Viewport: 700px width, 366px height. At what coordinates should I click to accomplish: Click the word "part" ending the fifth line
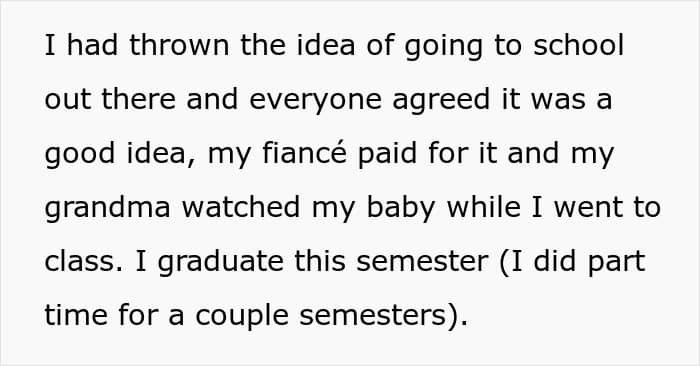pyautogui.click(x=617, y=262)
